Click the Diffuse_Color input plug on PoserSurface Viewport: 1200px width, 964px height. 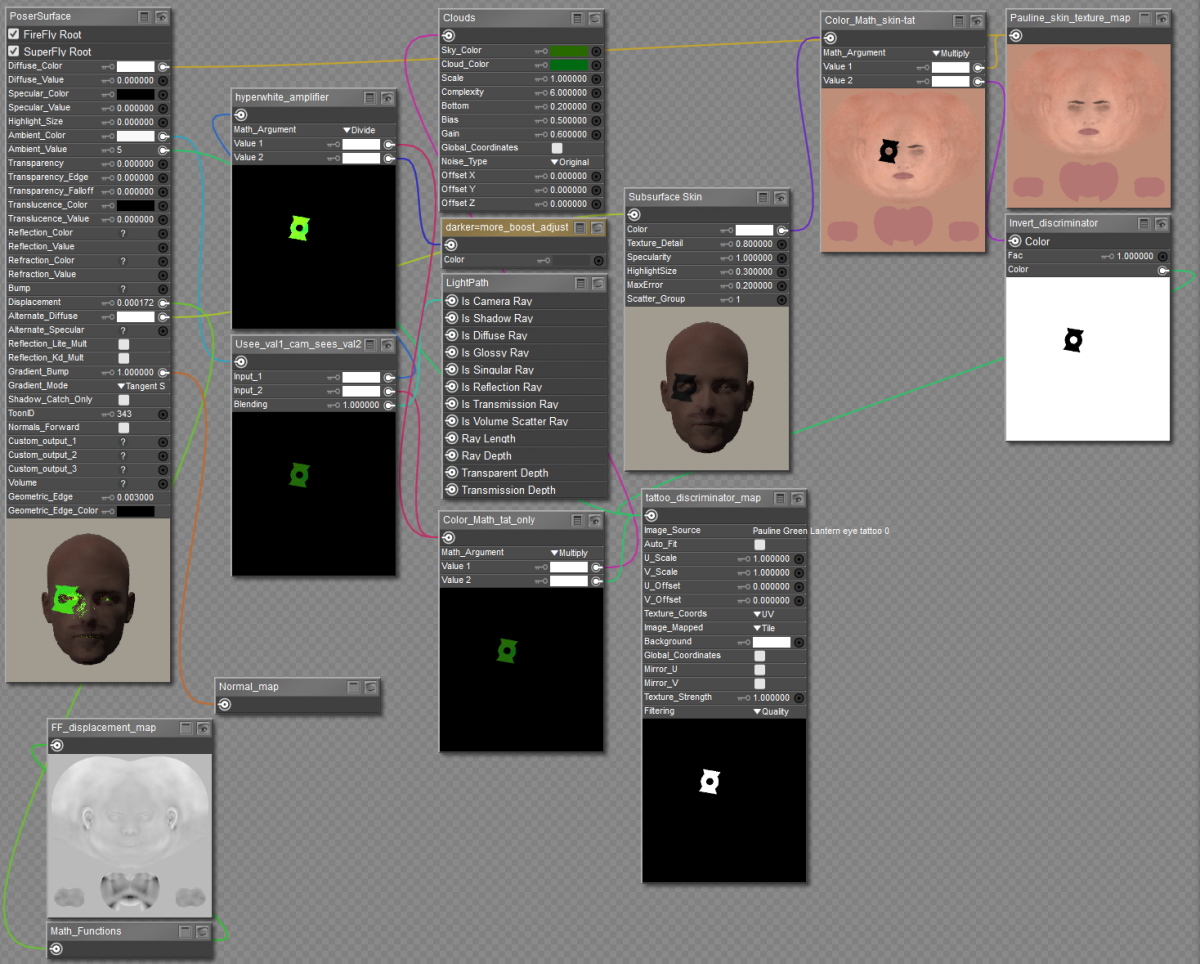163,66
